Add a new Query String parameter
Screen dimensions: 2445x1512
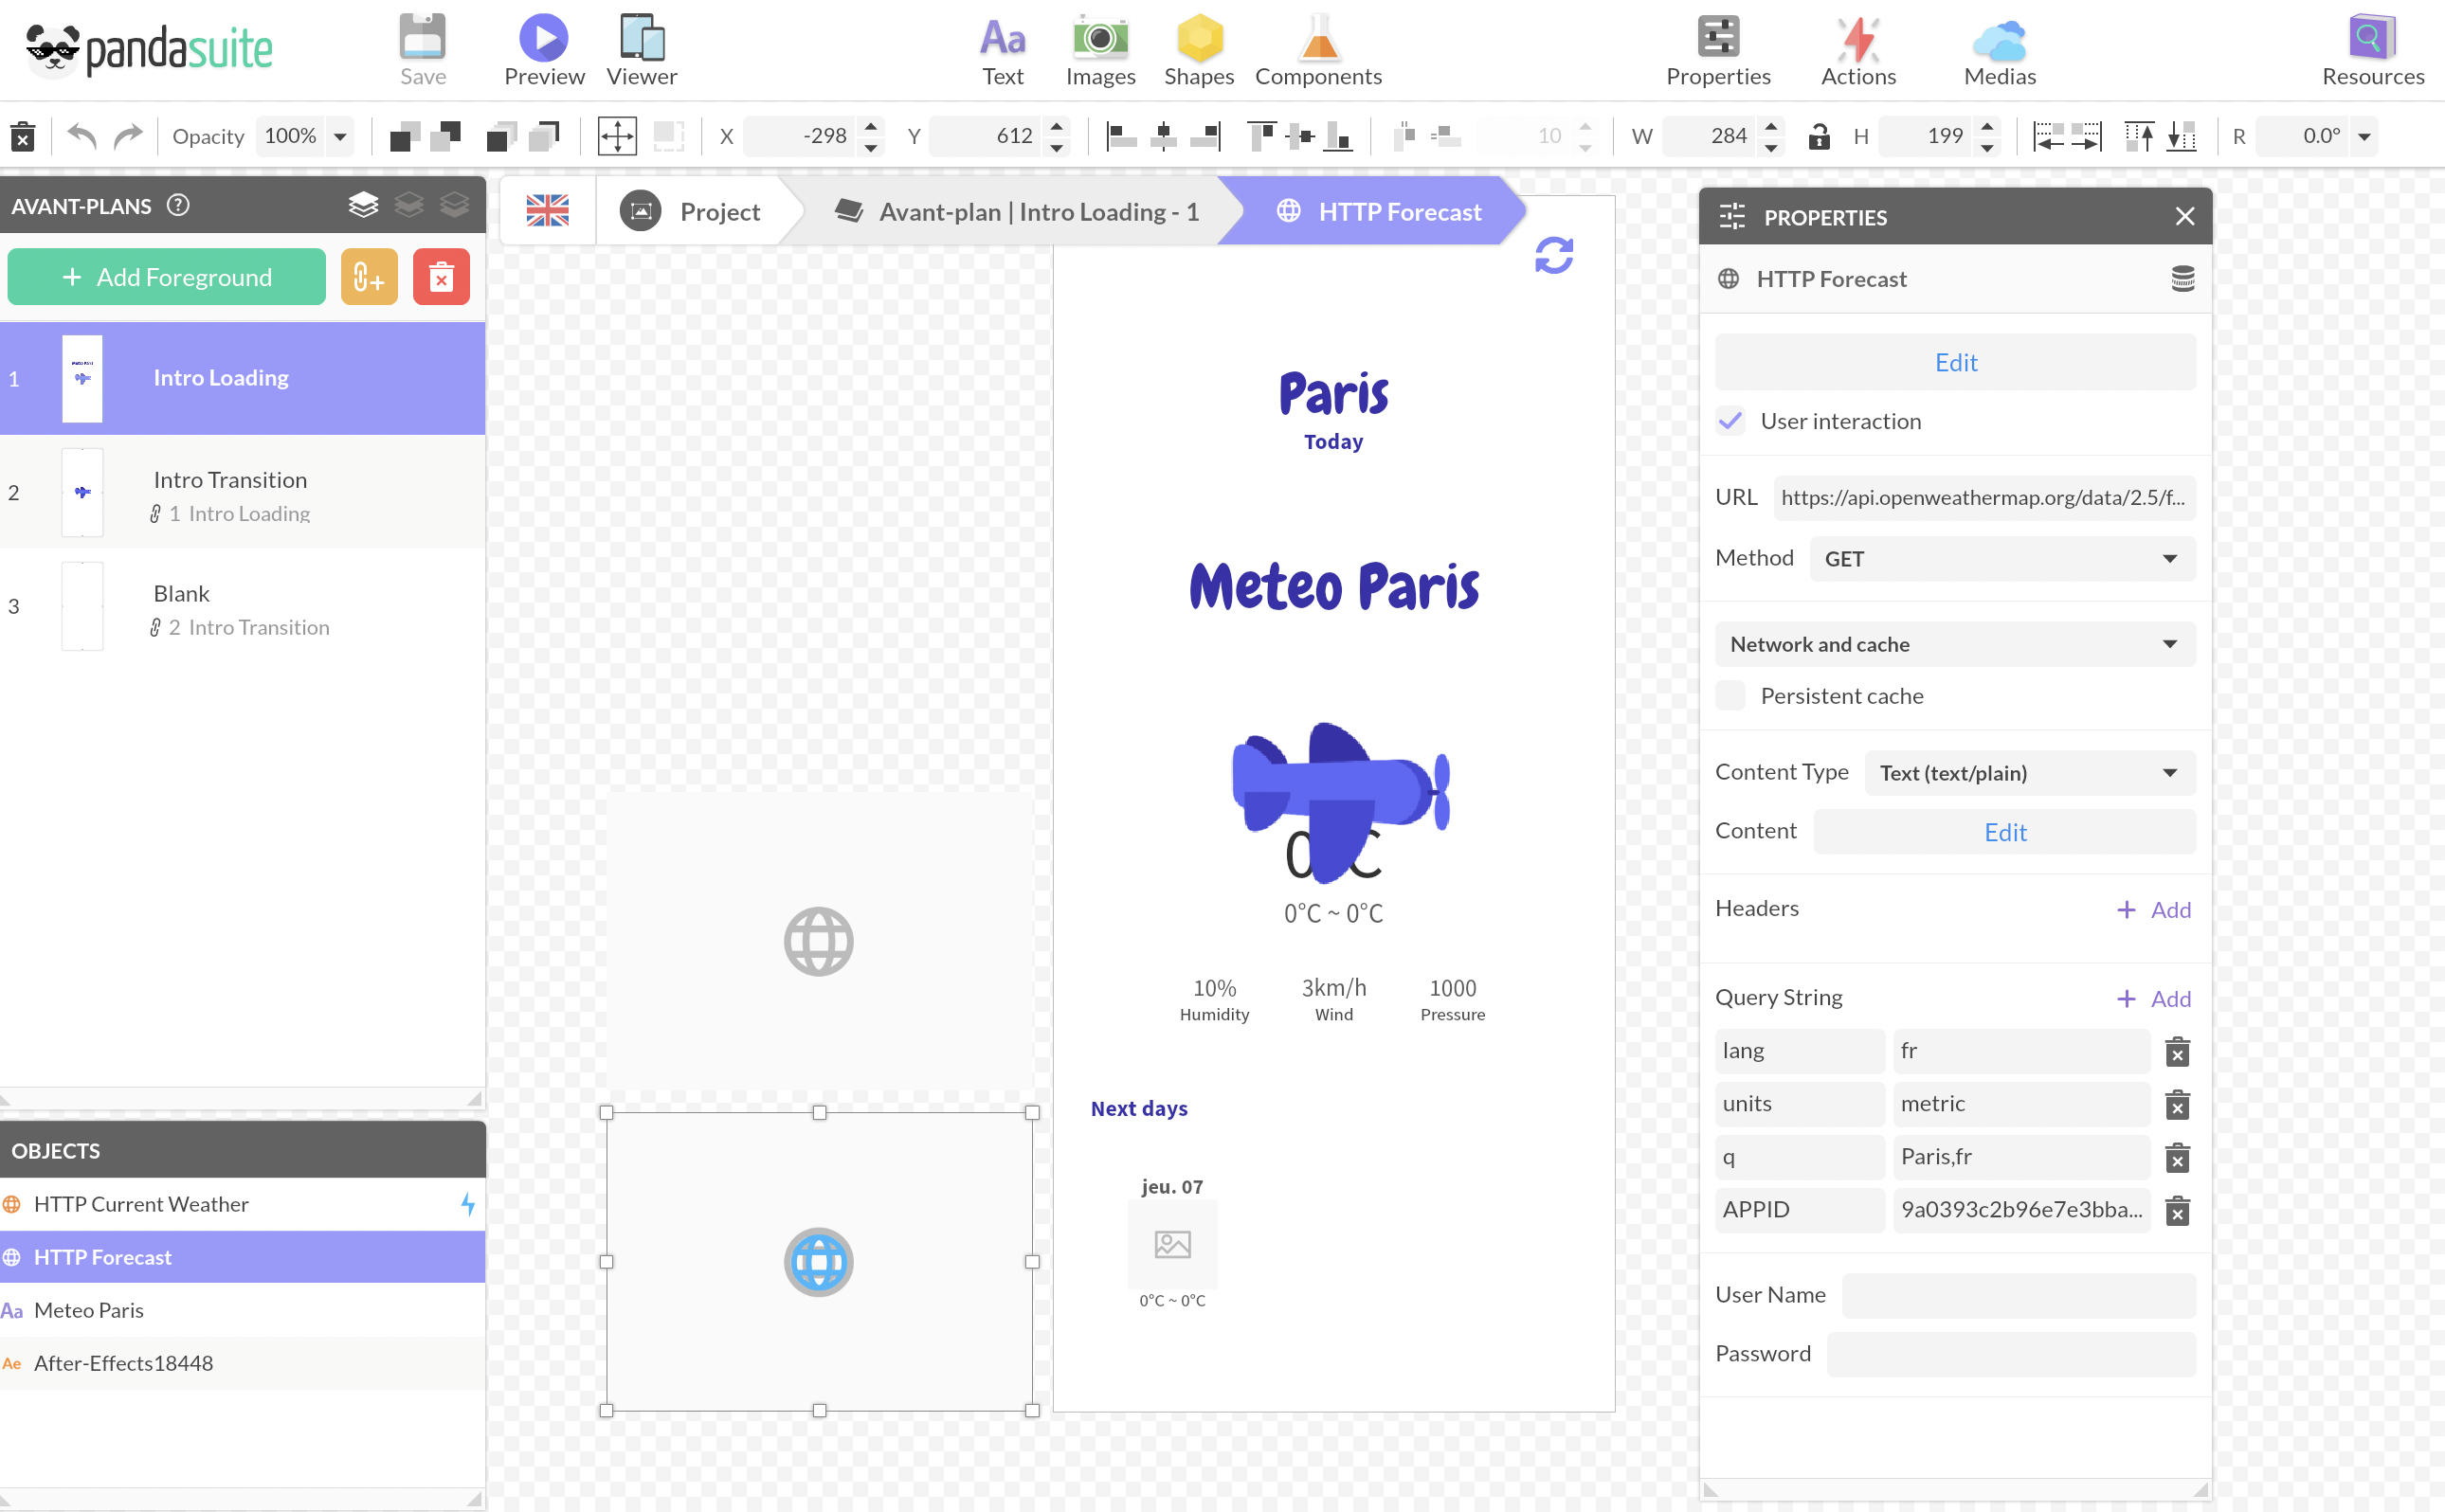point(2153,998)
